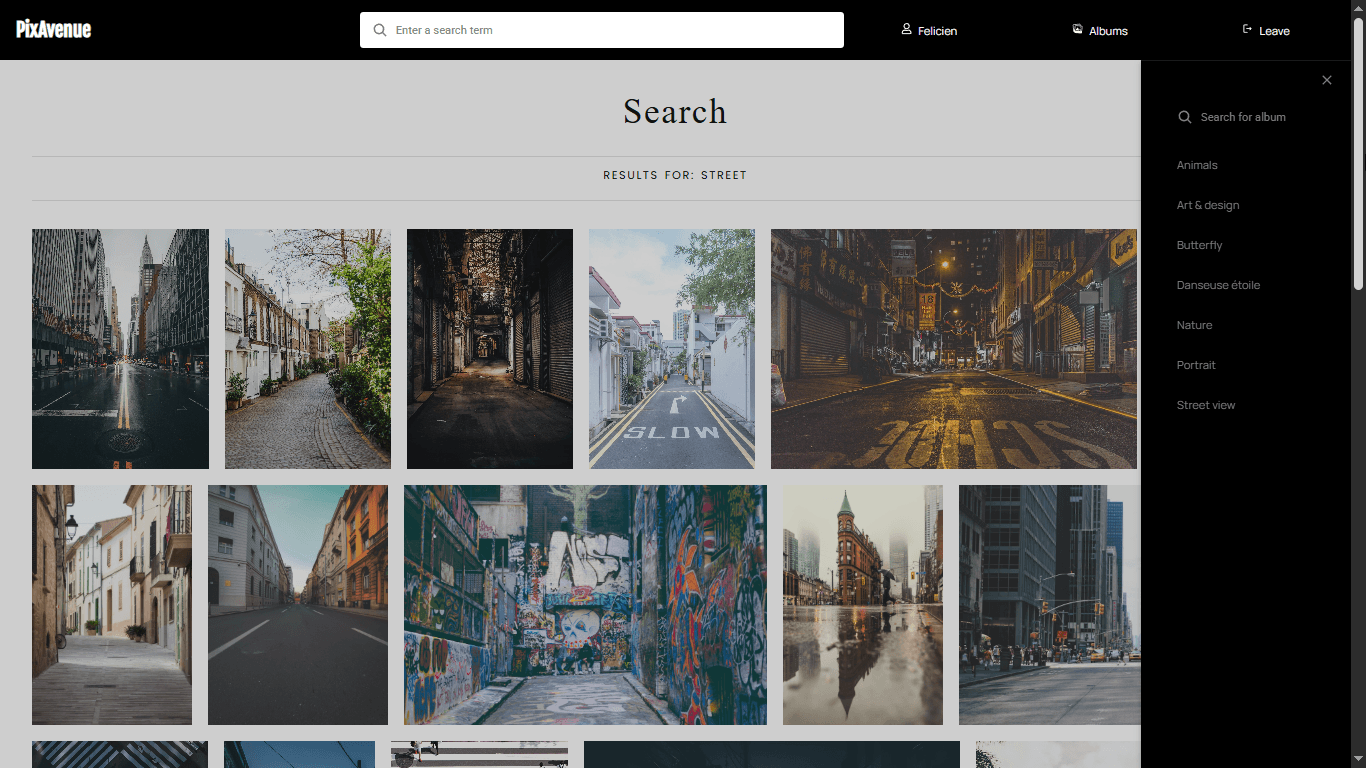Click the album search magnifier icon

point(1185,117)
